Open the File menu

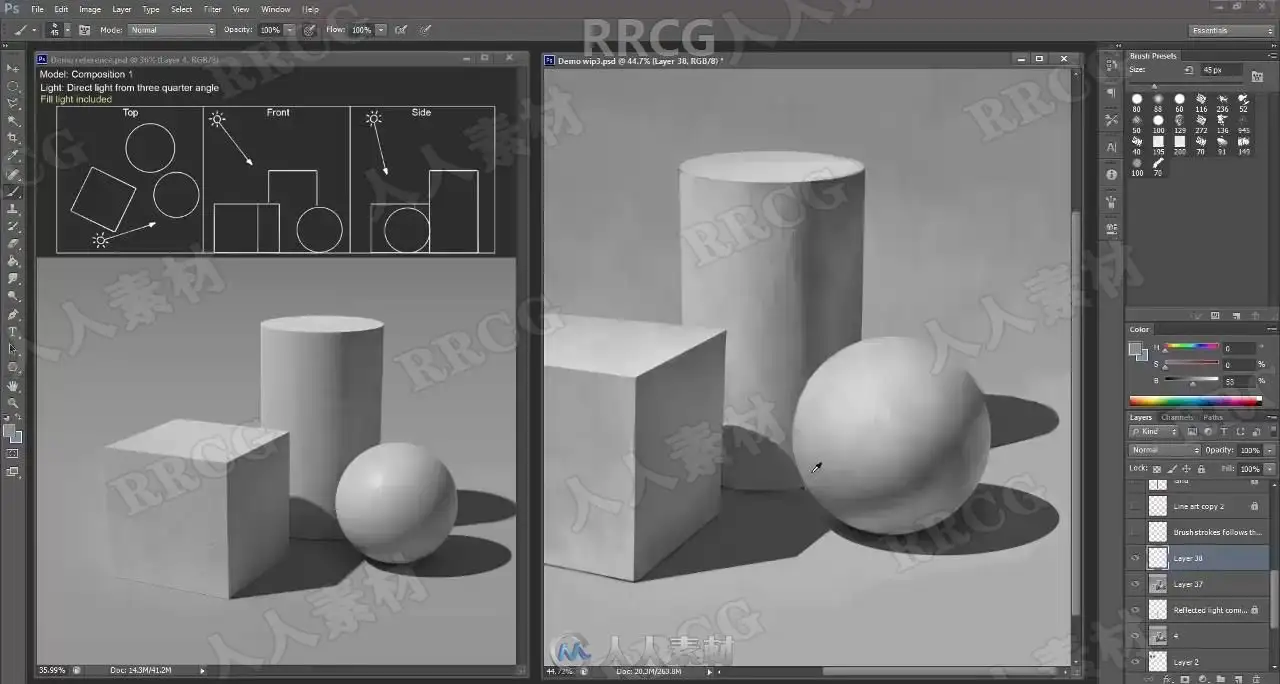37,9
